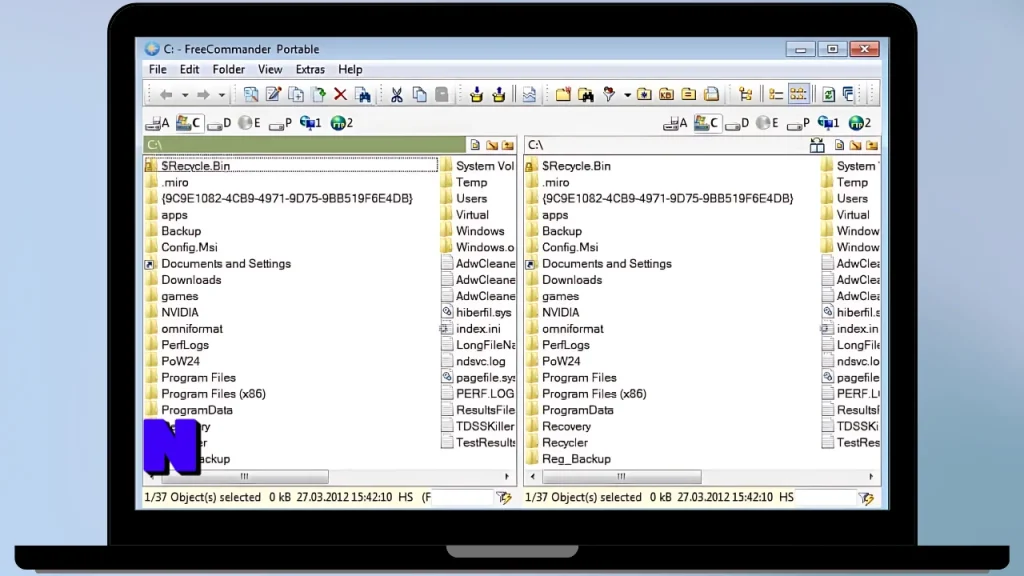Click the overlapping windows toolbar icon
This screenshot has width=1024, height=576.
(x=848, y=95)
